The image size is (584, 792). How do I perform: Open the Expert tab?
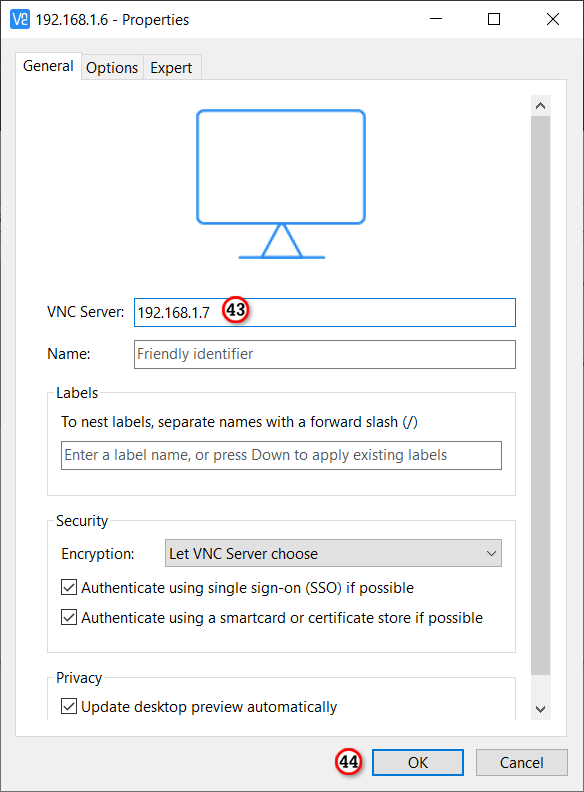[171, 68]
